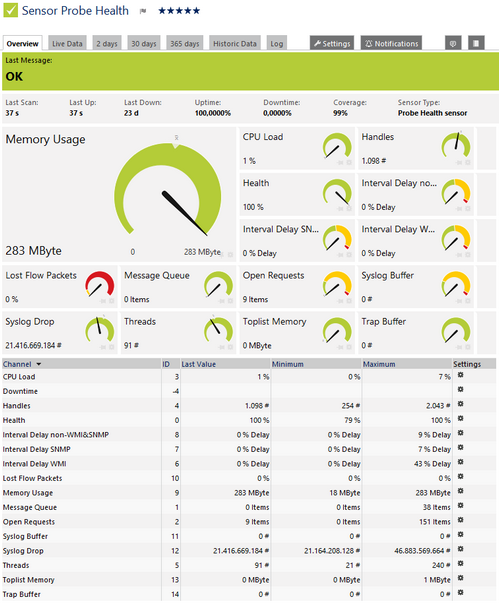This screenshot has height=603, width=499.
Task: Switch to the Live Data tab
Action: (x=67, y=43)
